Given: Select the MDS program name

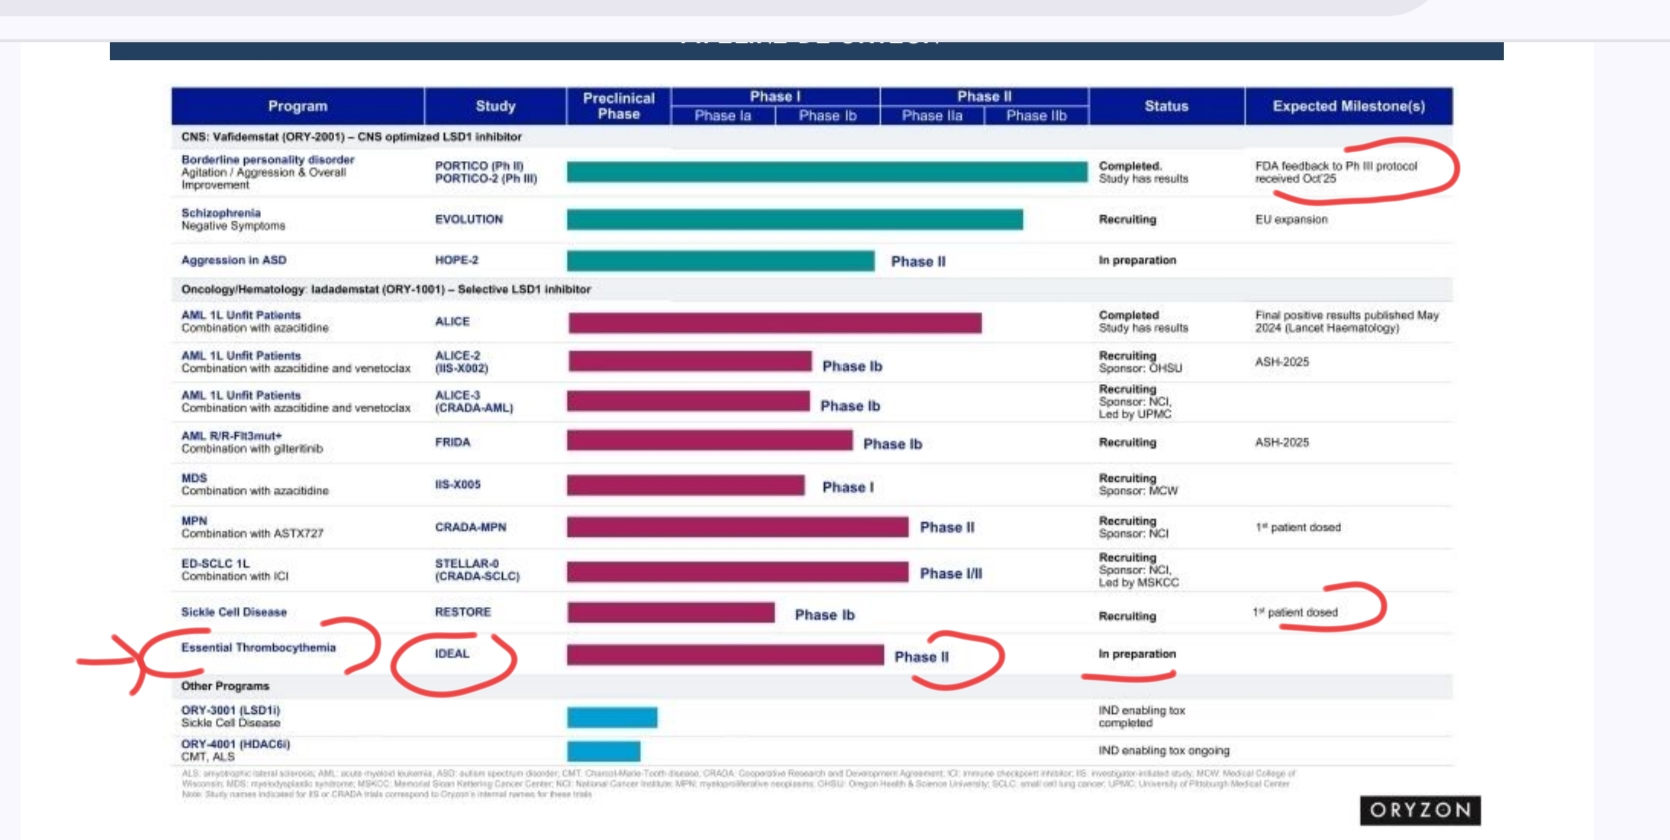Looking at the screenshot, I should pos(194,478).
